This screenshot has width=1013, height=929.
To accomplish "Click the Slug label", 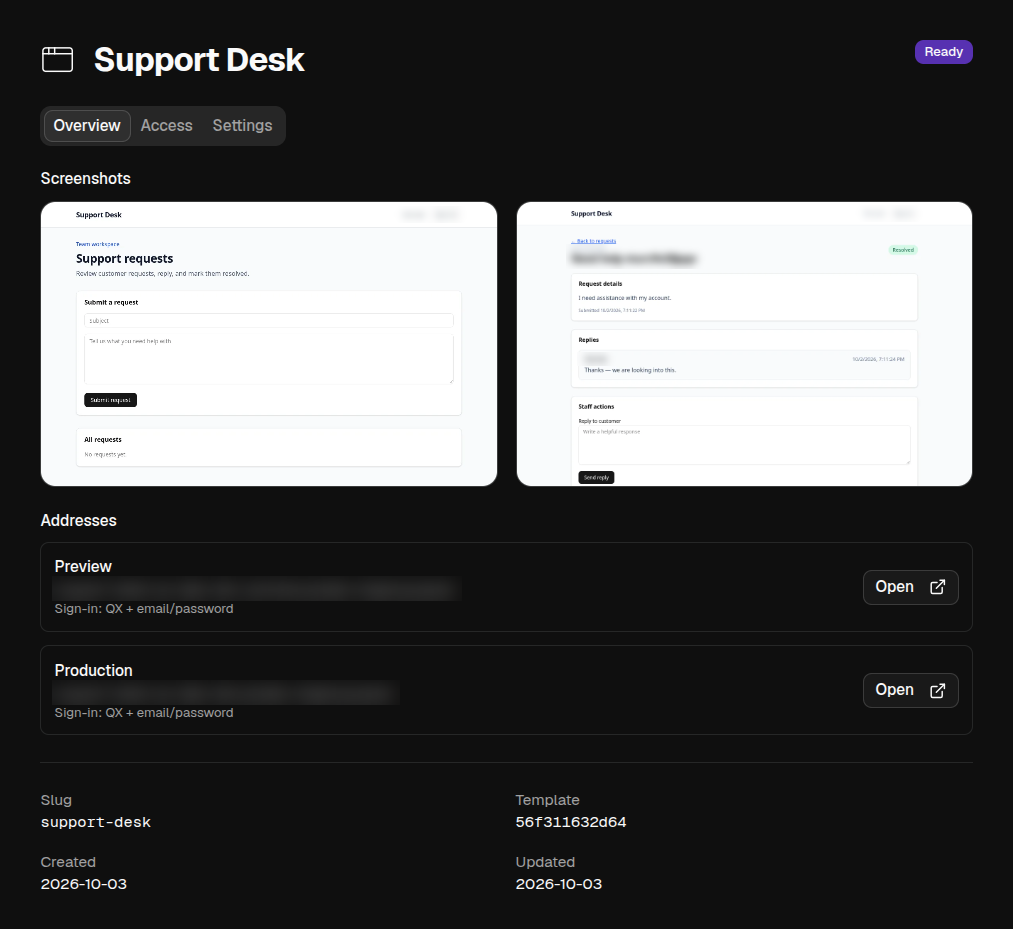I will [x=56, y=800].
